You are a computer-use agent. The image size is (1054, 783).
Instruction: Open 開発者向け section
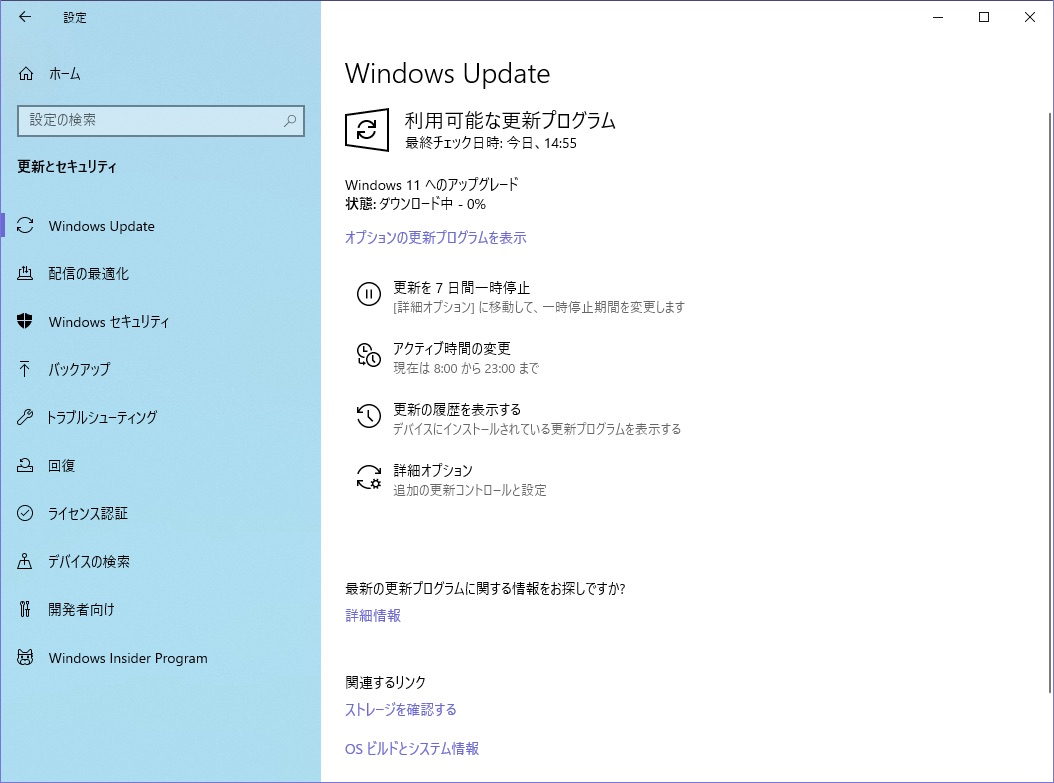click(x=161, y=610)
